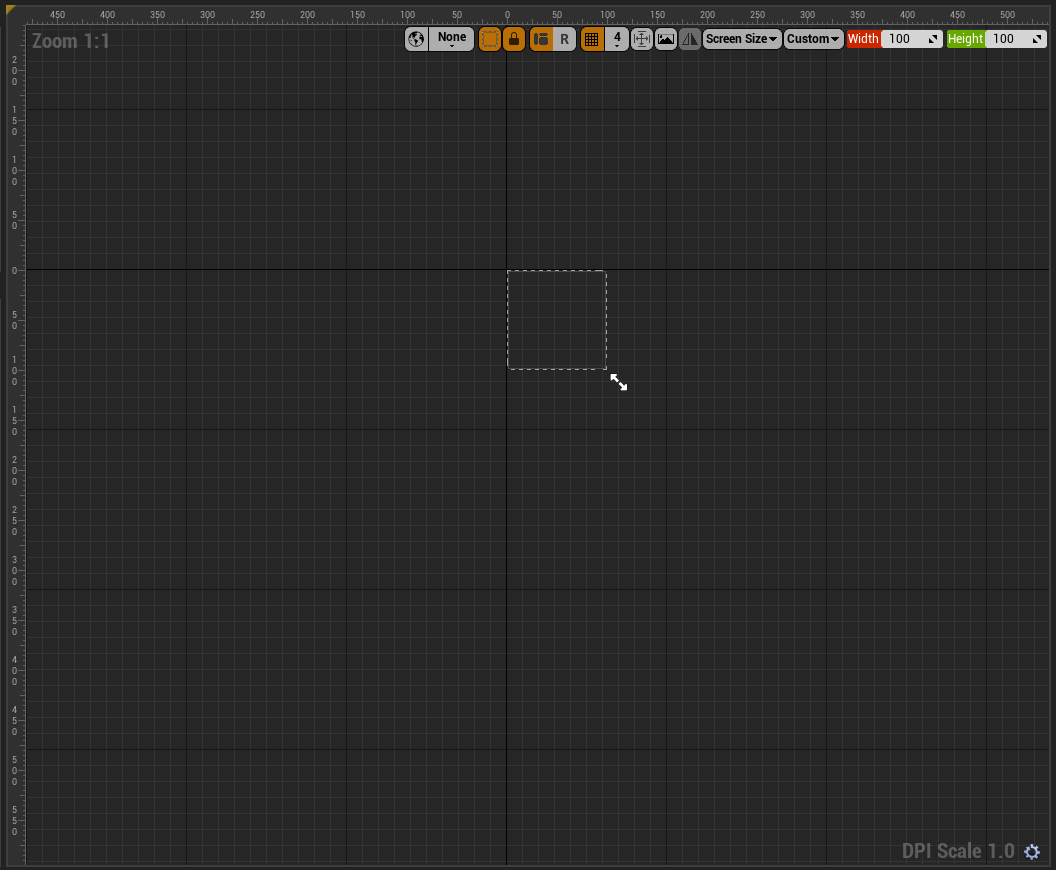Screen dimensions: 1056x870
Task: Open DPI Scale settings gear
Action: point(1032,852)
